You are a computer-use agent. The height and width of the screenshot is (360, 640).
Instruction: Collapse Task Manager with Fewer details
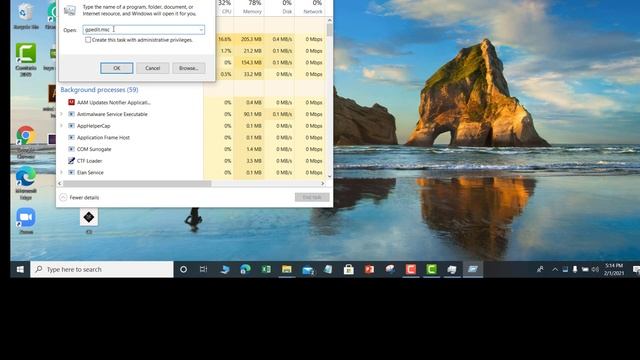pyautogui.click(x=80, y=198)
